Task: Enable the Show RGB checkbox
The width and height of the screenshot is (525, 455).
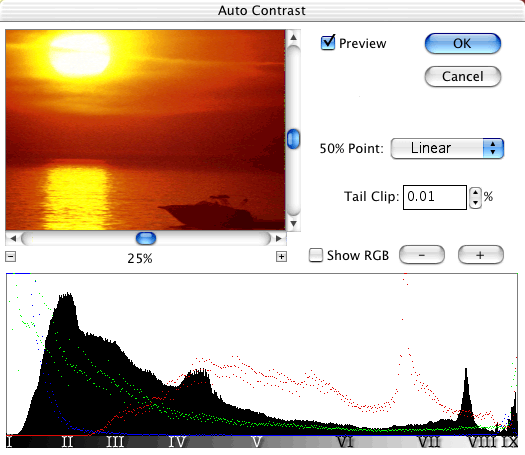Action: (x=316, y=255)
